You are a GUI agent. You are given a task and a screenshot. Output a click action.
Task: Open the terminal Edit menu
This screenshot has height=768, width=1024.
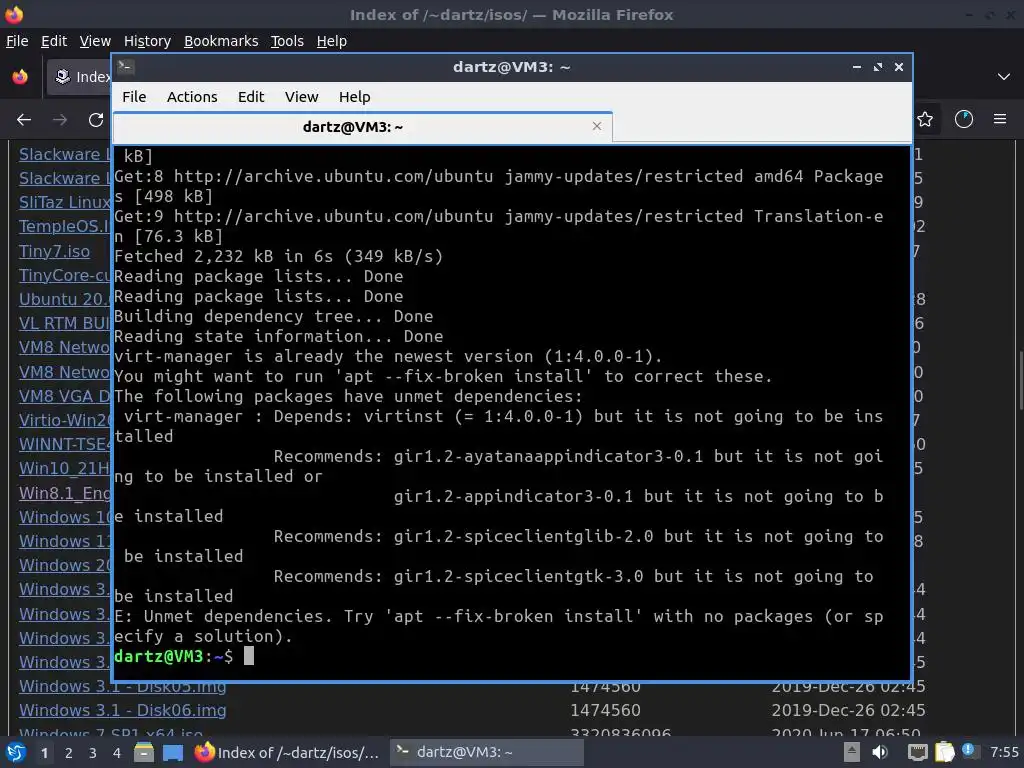click(x=251, y=97)
